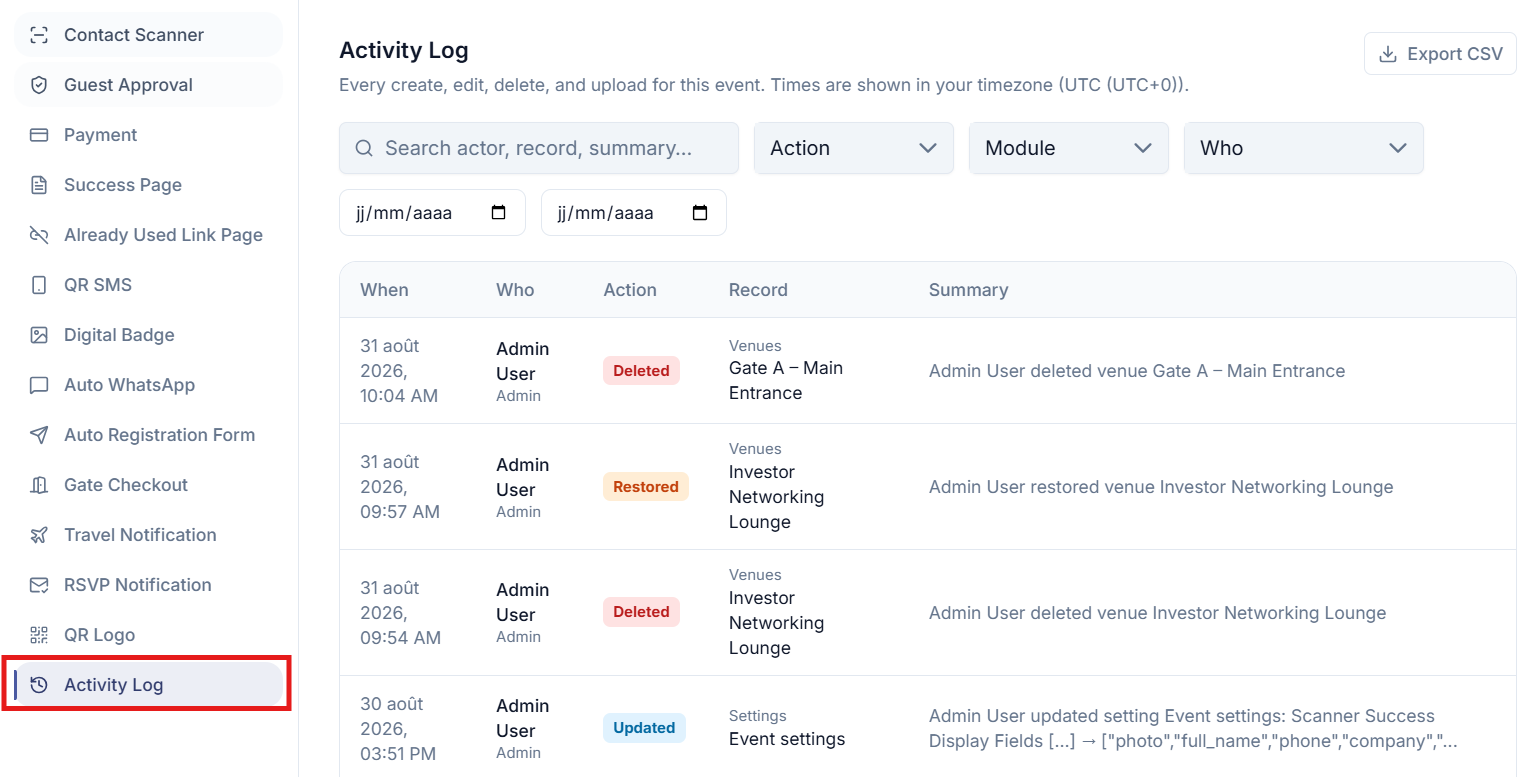Click the Travel Notification plane icon
This screenshot has height=777, width=1533.
coord(39,535)
